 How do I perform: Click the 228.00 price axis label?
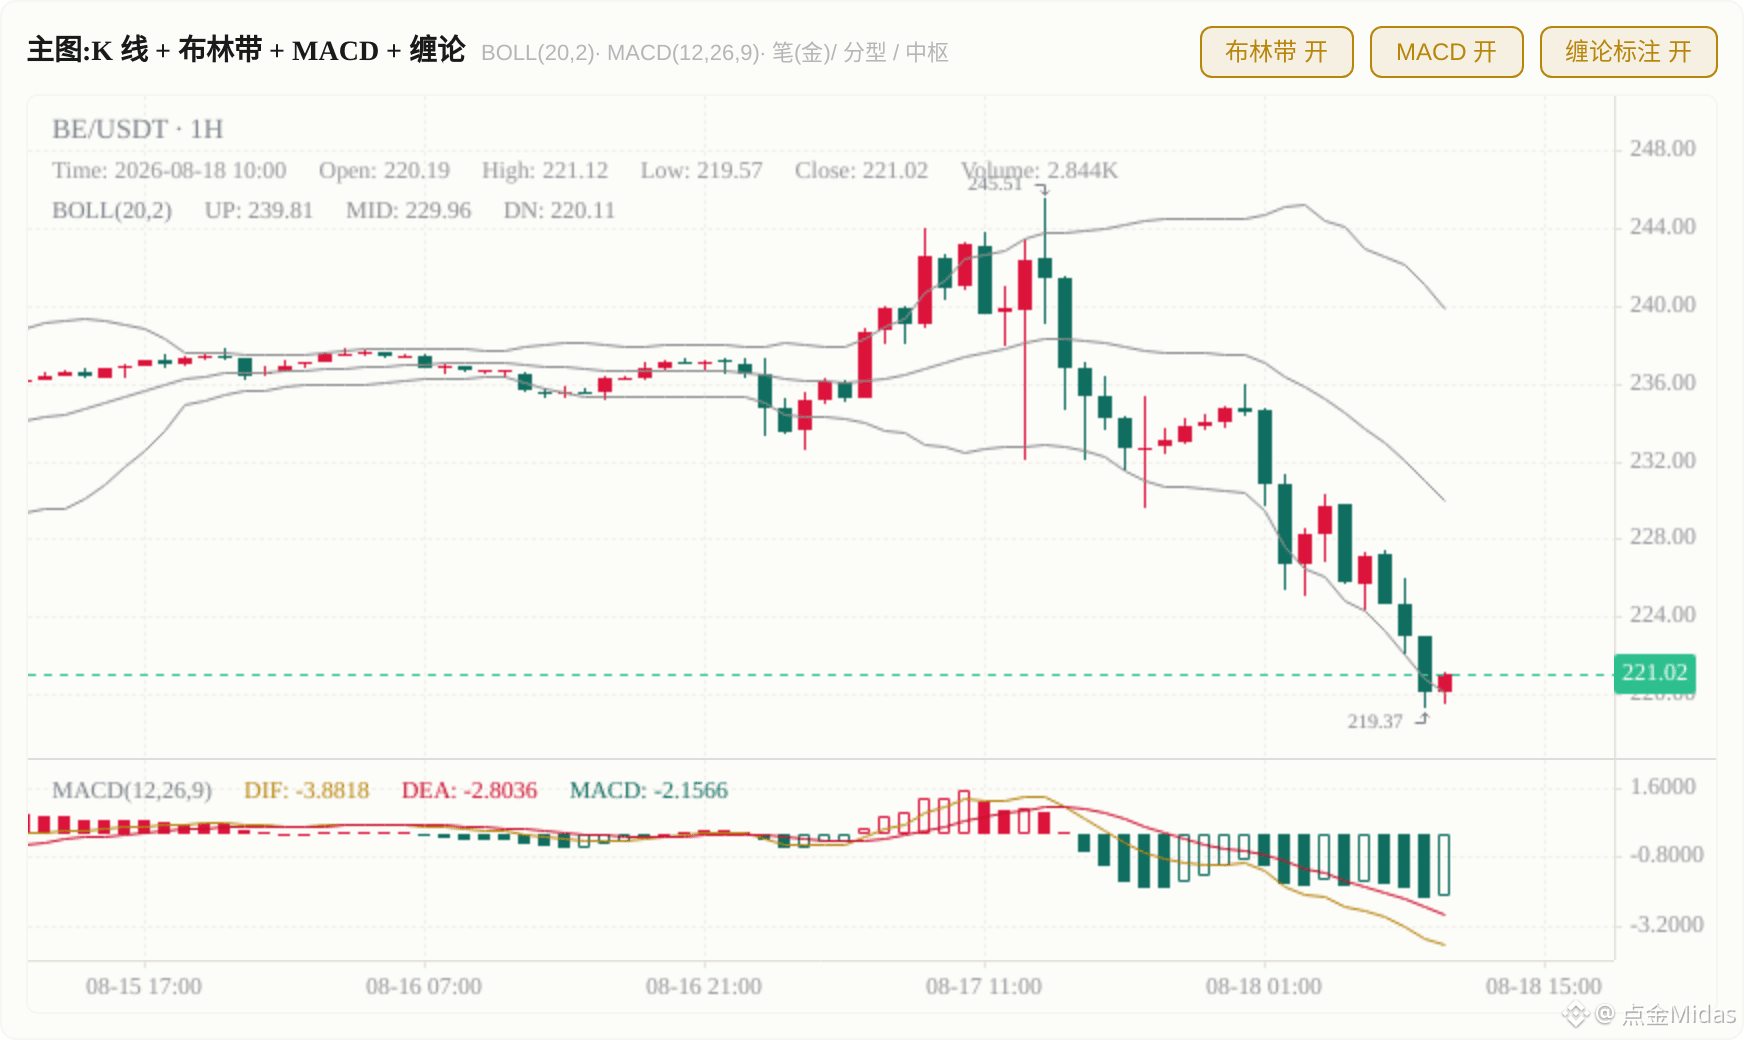pyautogui.click(x=1663, y=537)
